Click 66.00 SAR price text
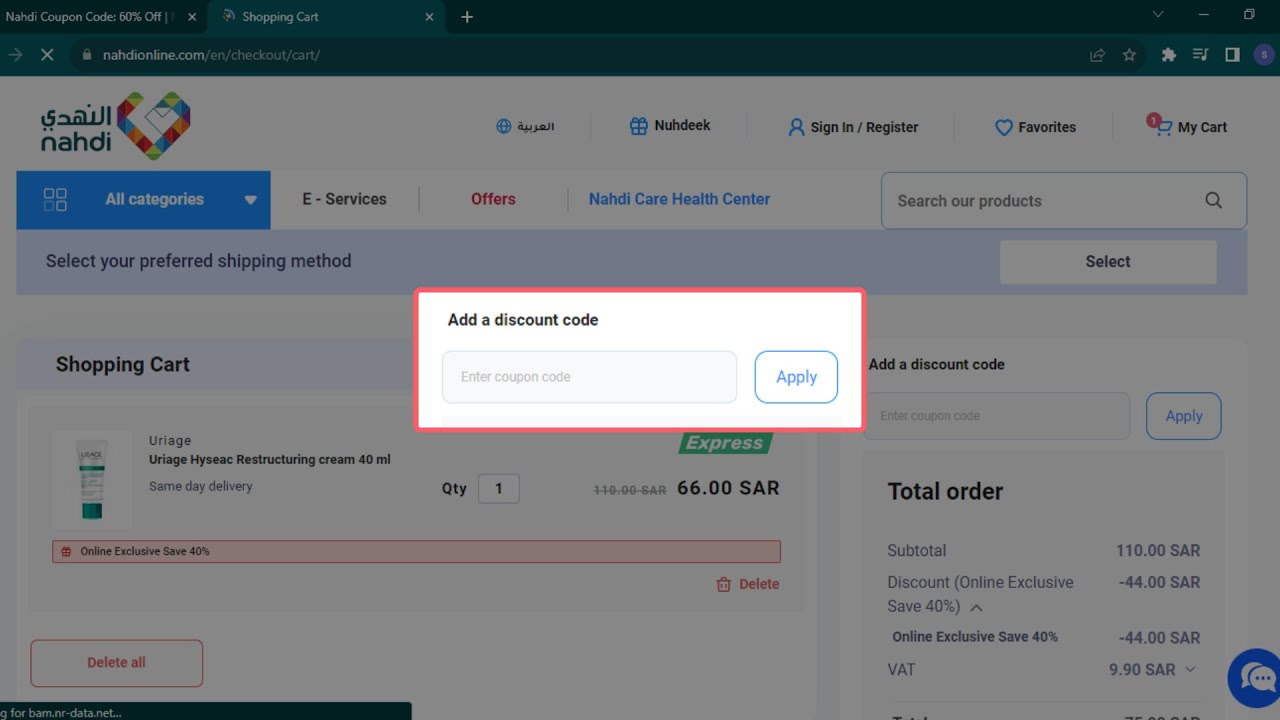The image size is (1280, 720). pyautogui.click(x=728, y=488)
